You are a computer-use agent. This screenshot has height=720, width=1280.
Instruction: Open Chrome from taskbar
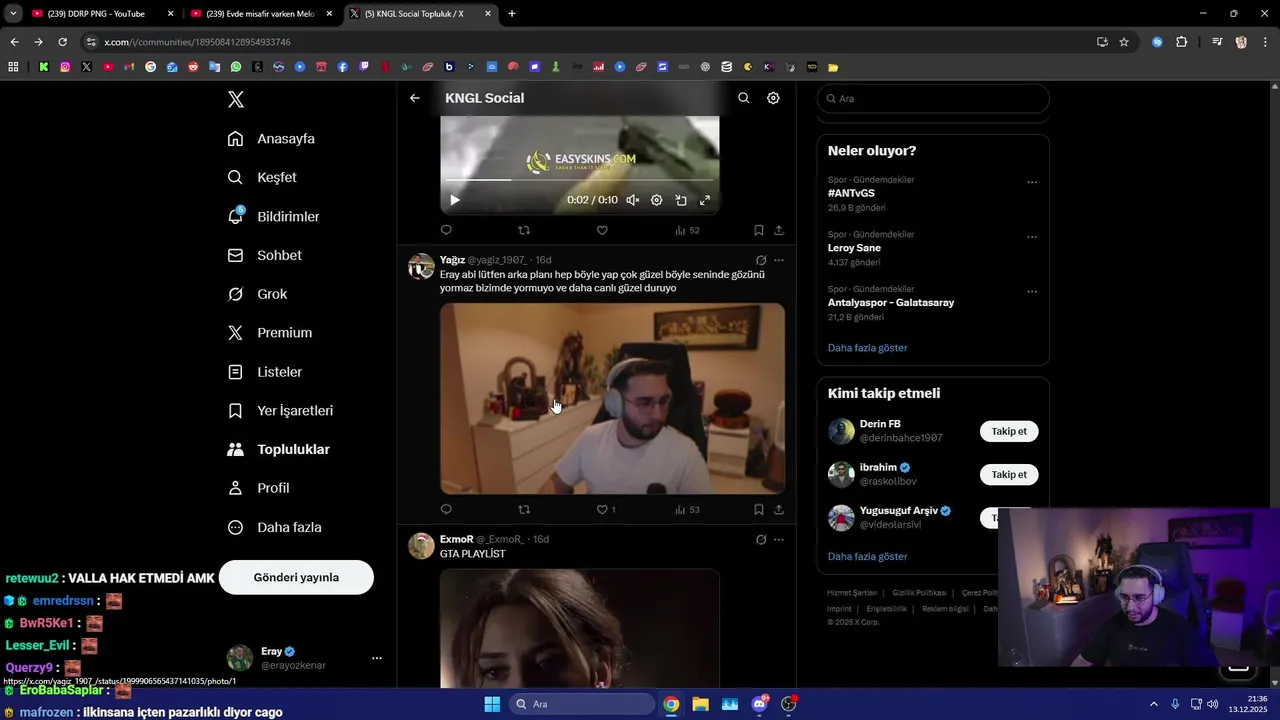(671, 704)
